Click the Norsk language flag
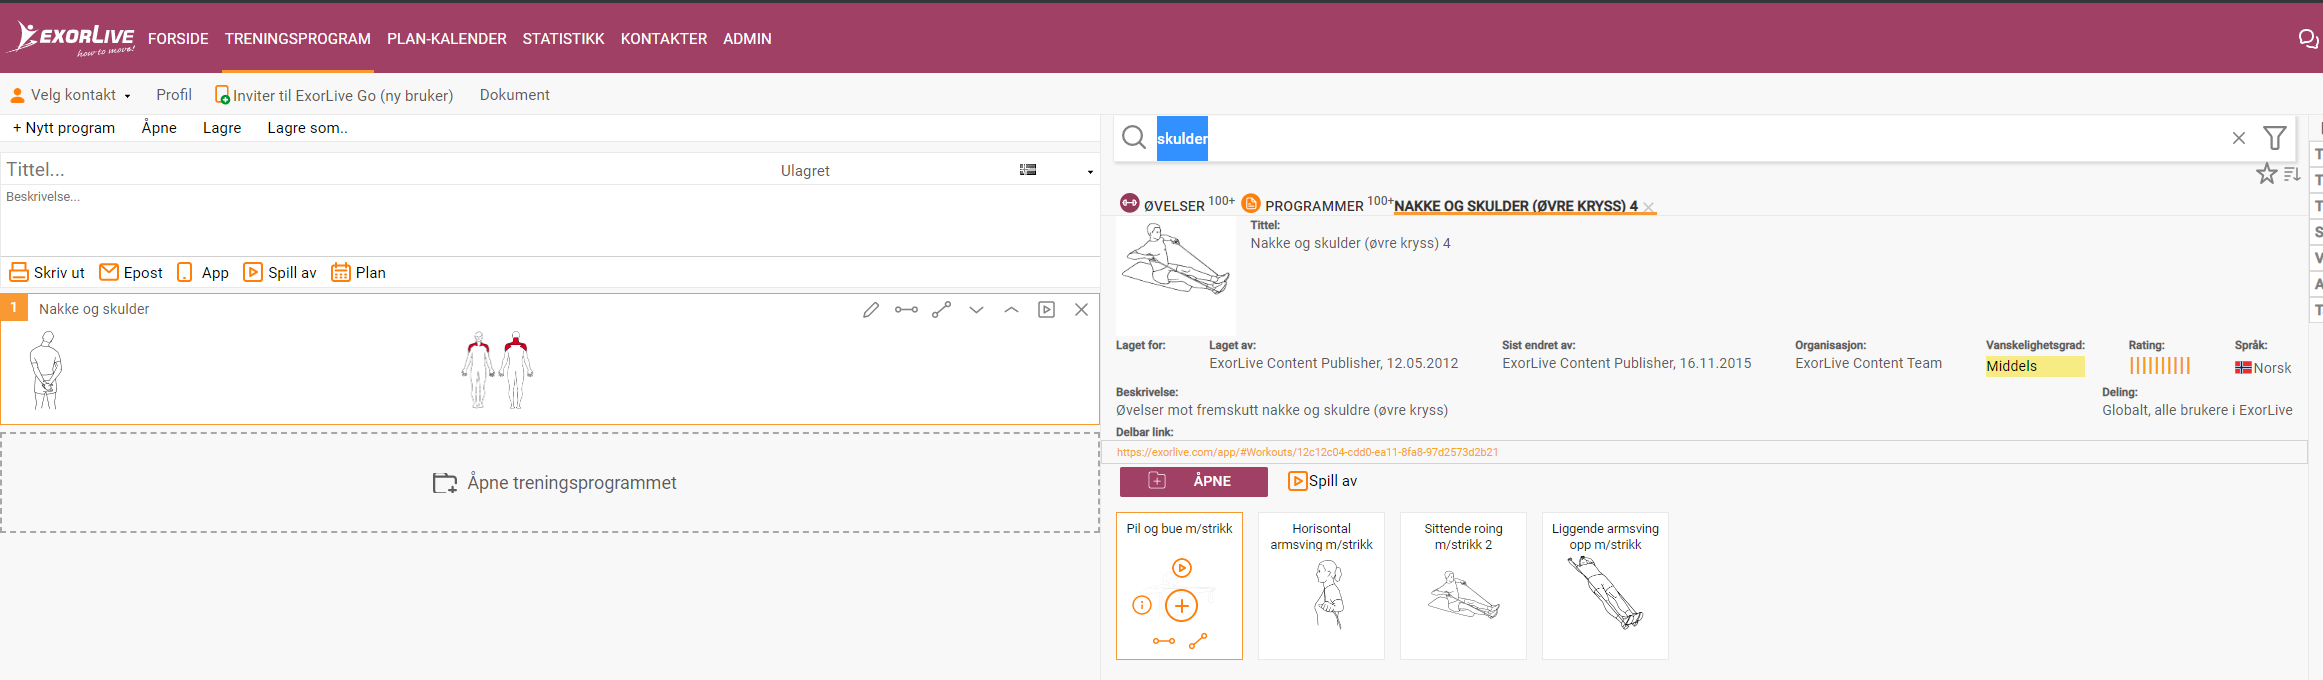The height and width of the screenshot is (680, 2323). pyautogui.click(x=2243, y=368)
